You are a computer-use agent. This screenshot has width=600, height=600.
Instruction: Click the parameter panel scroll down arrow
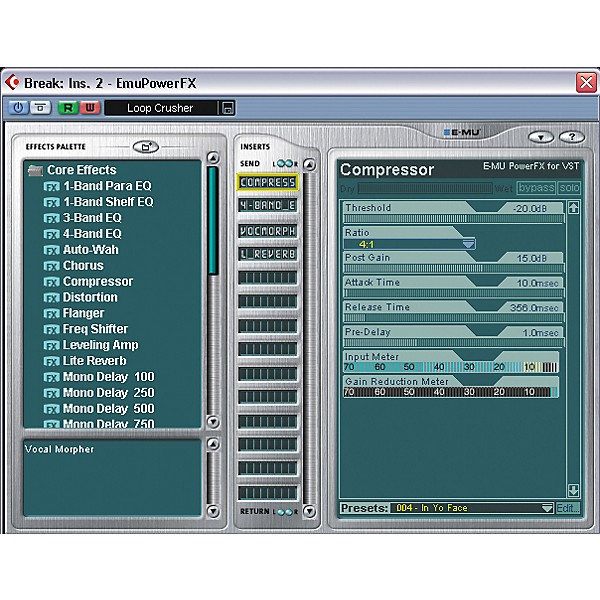[x=573, y=490]
